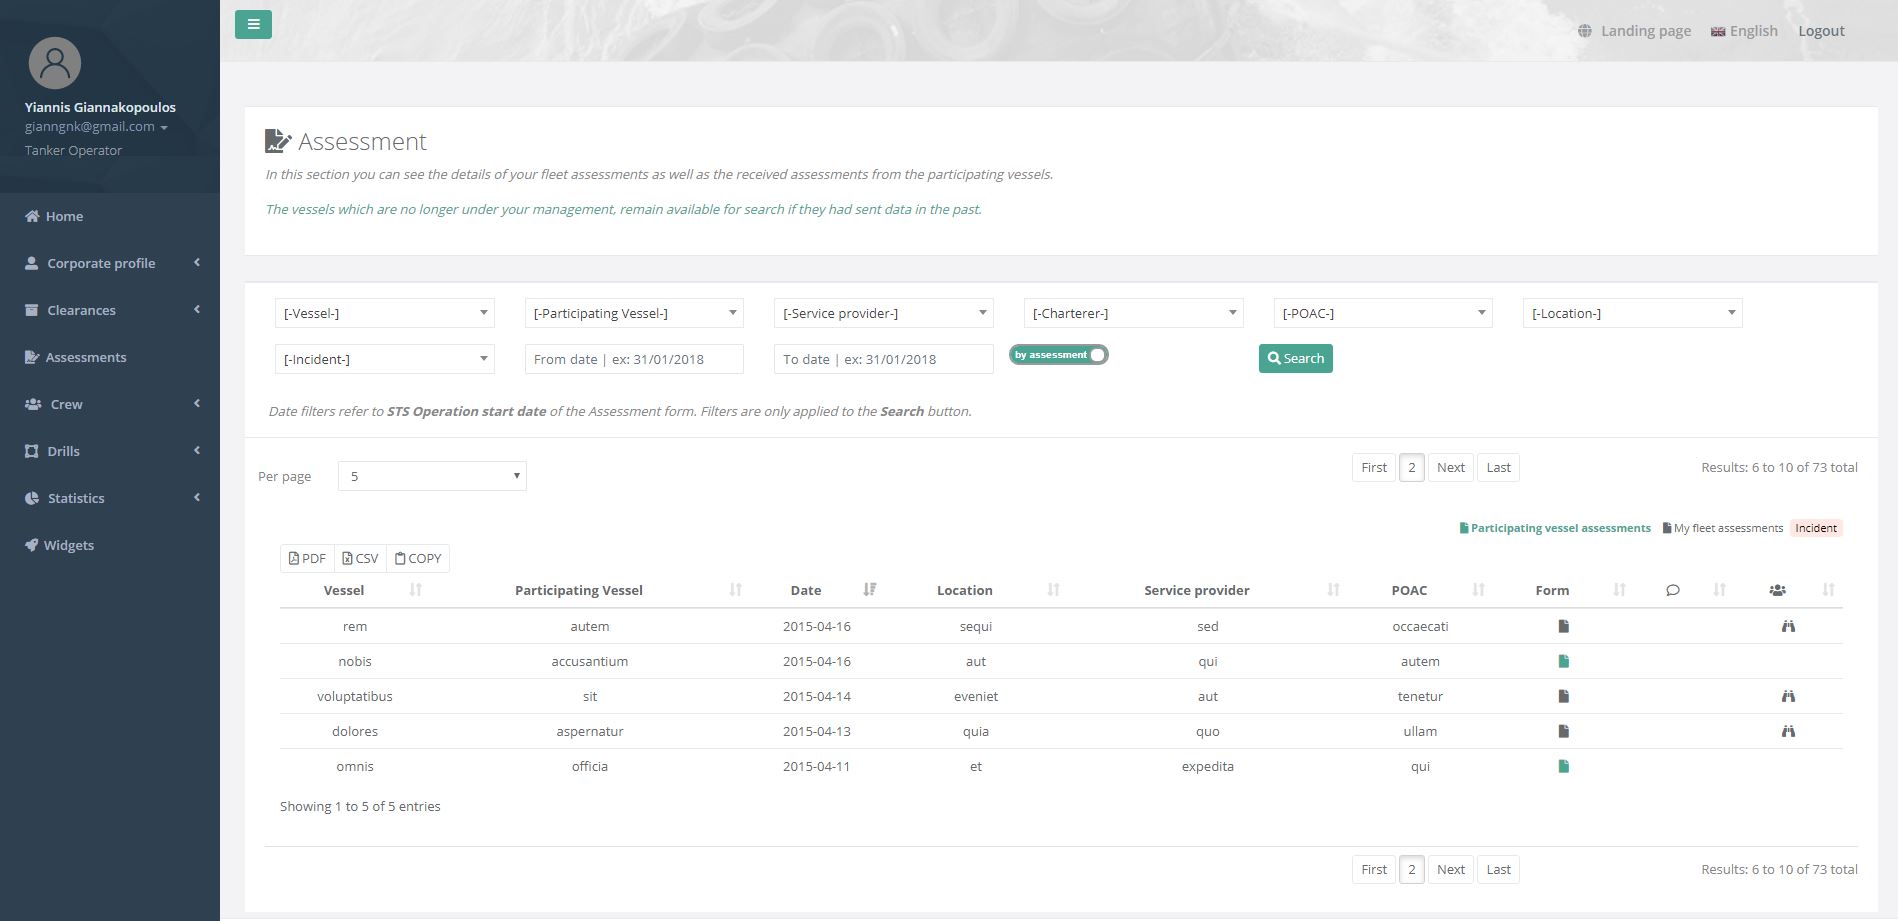
Task: Go to Widgets in sidebar
Action: [x=68, y=545]
